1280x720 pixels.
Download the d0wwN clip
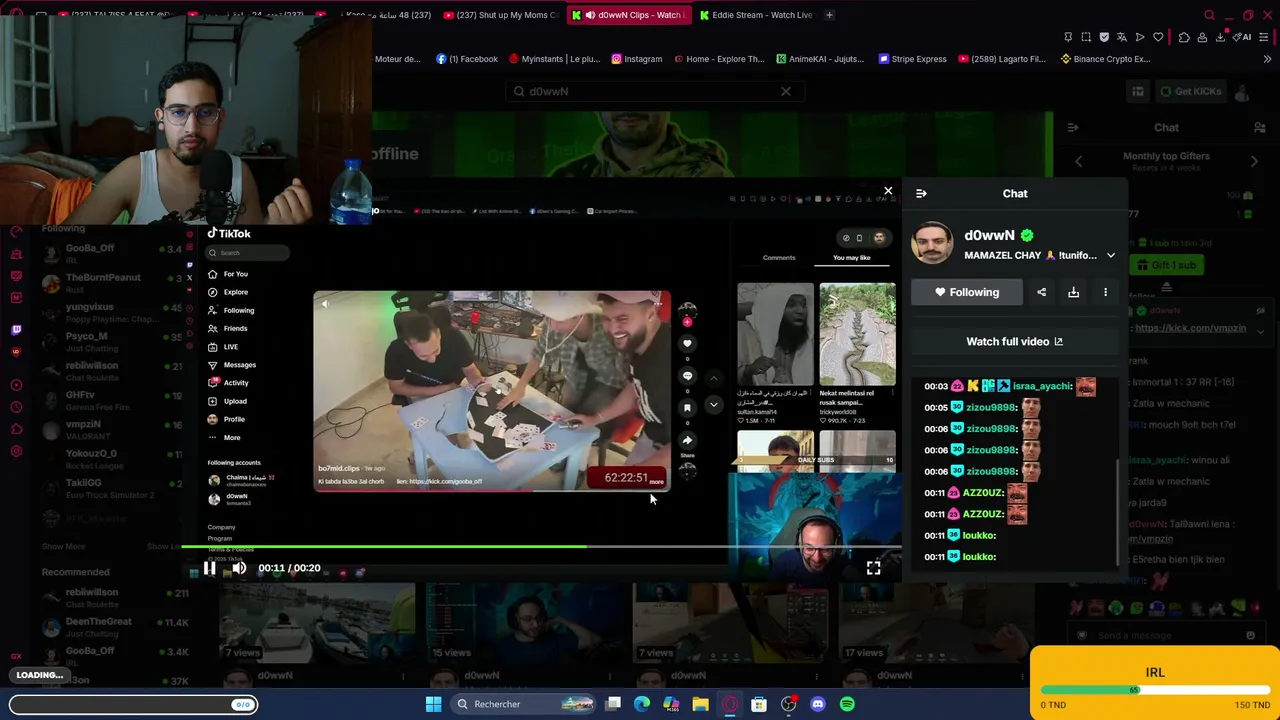tap(1073, 292)
